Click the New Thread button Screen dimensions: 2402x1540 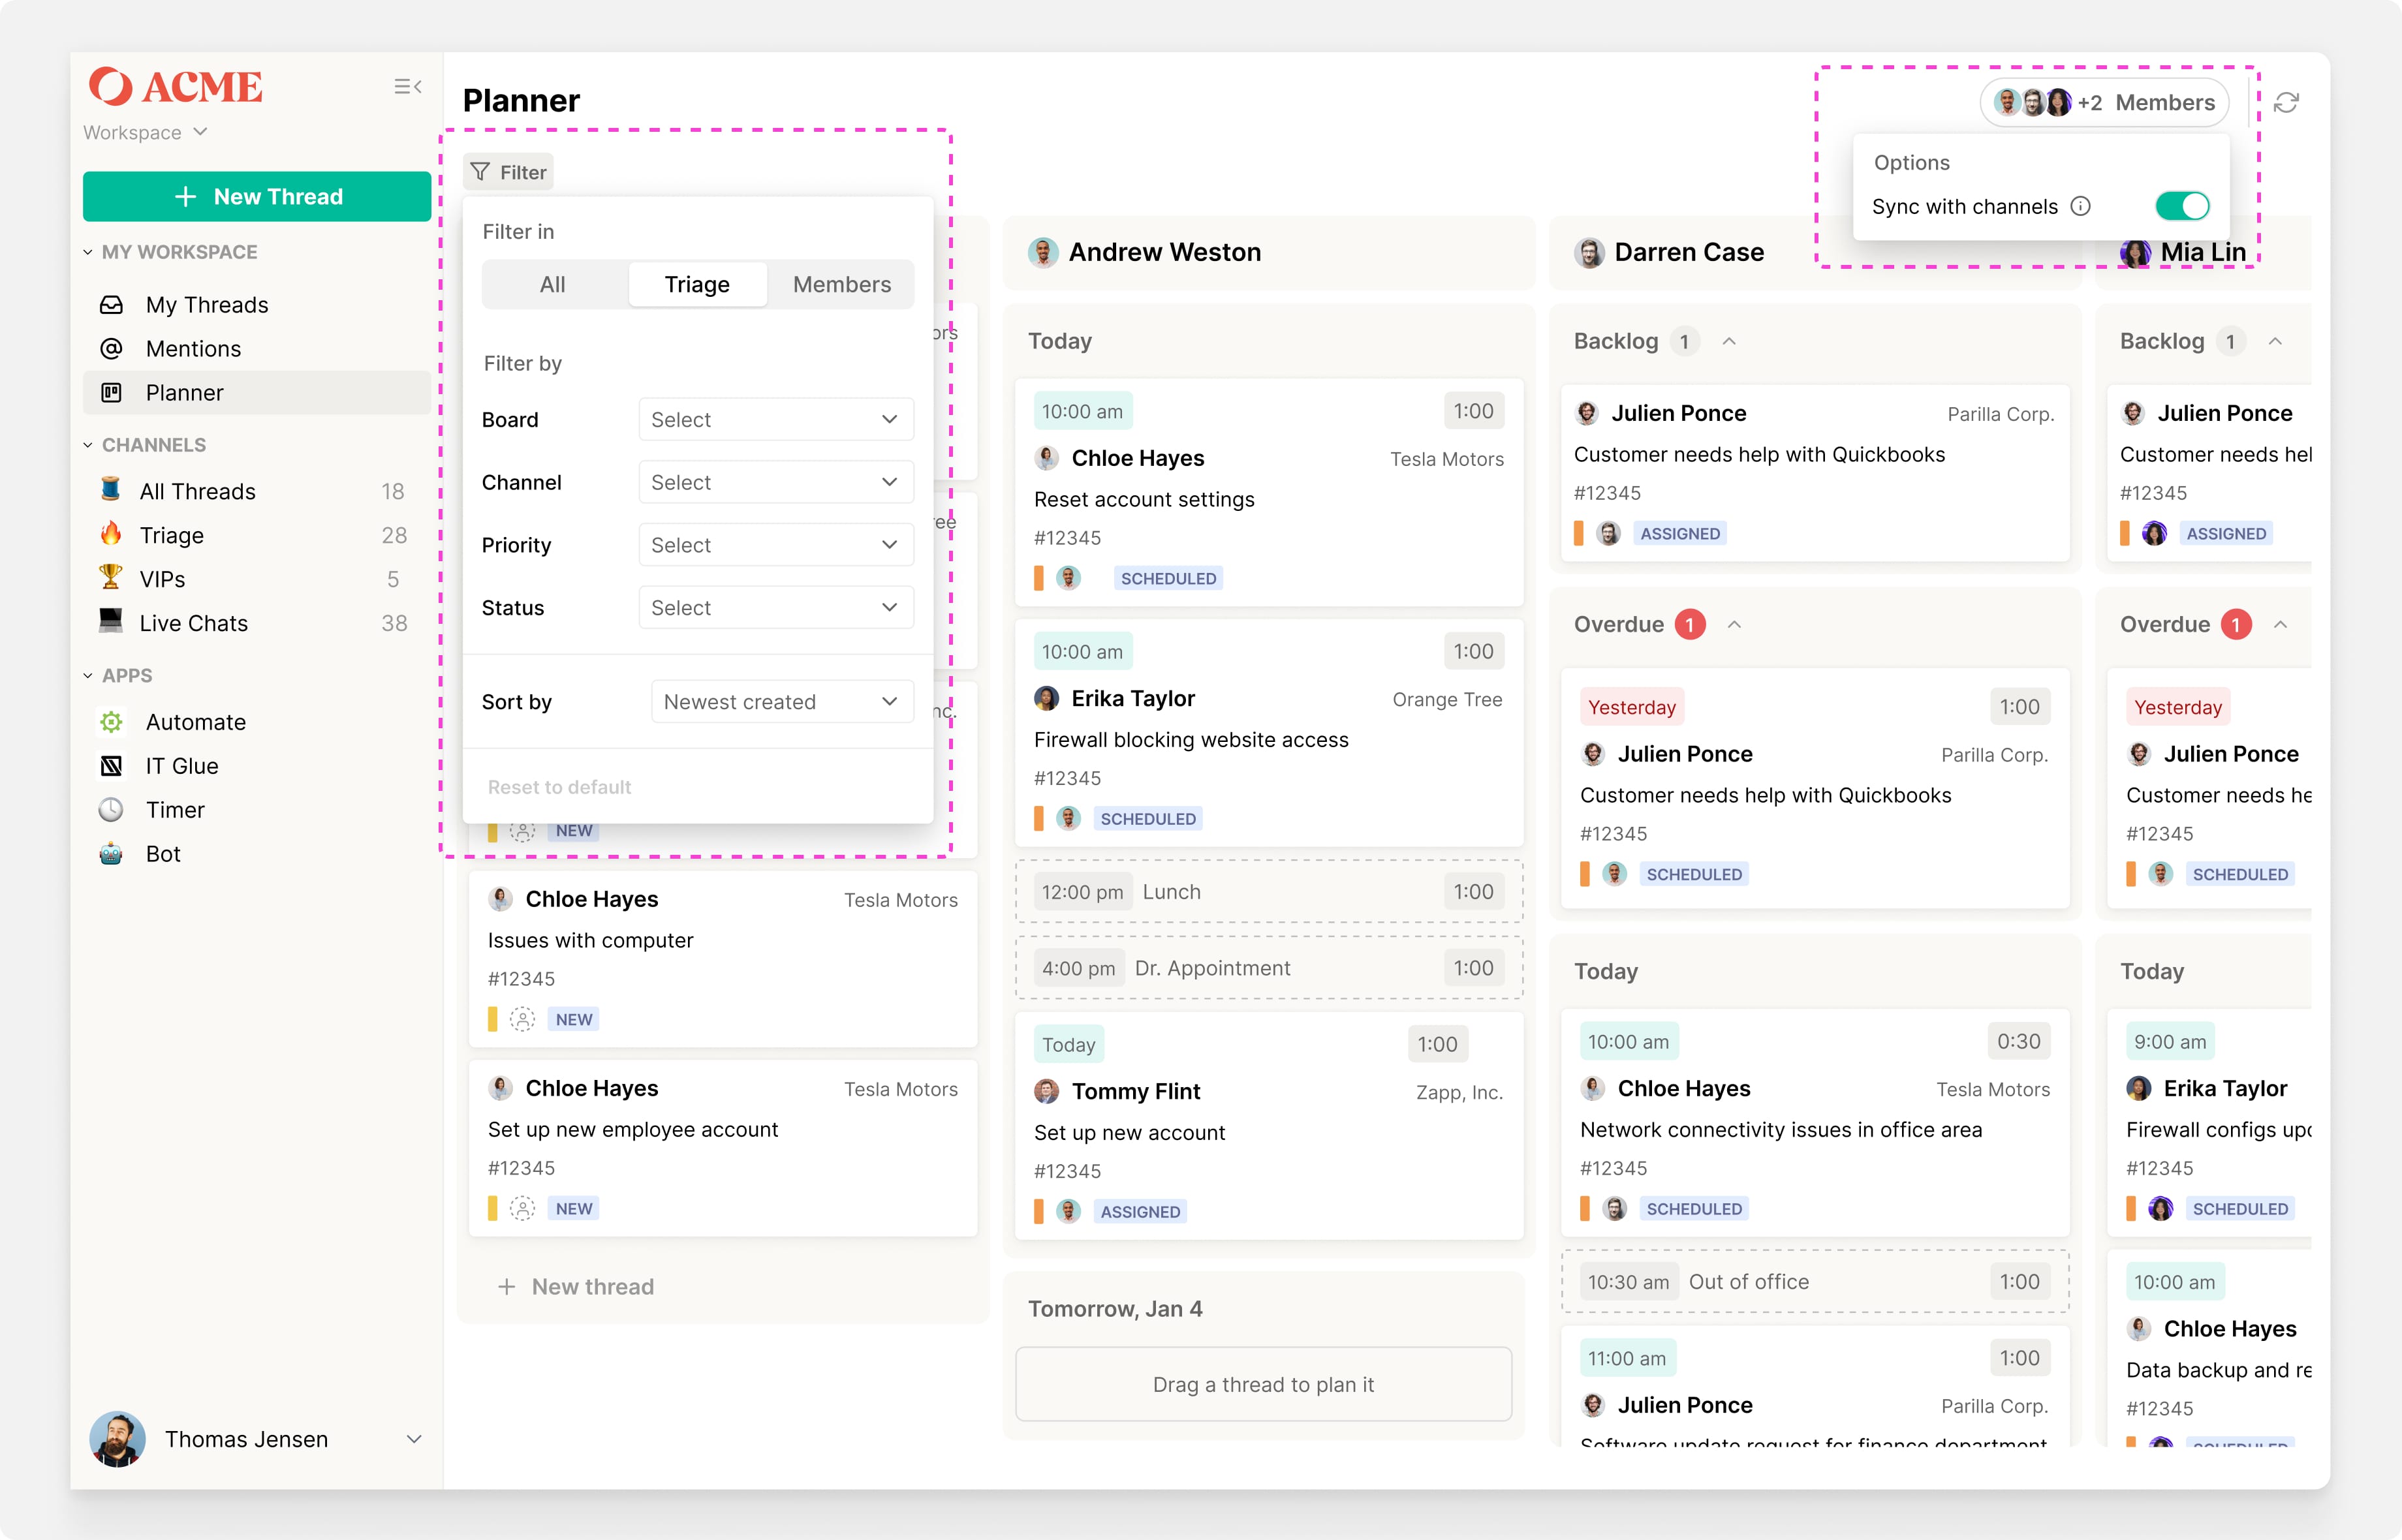click(x=257, y=197)
